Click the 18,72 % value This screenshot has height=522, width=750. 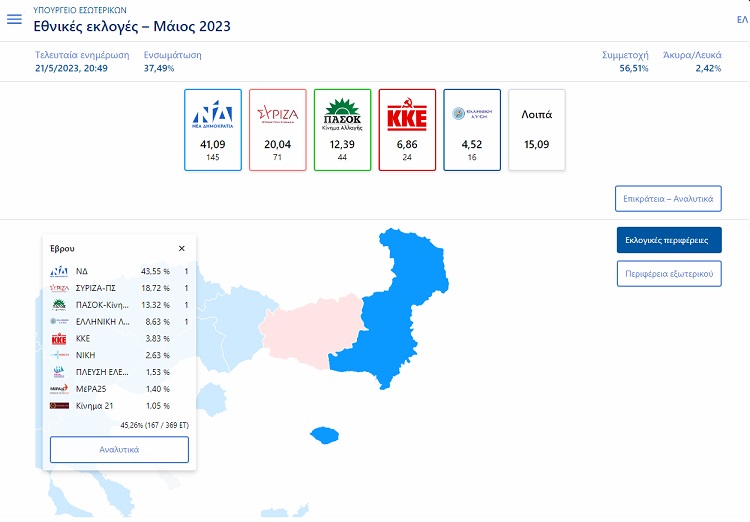(x=155, y=288)
